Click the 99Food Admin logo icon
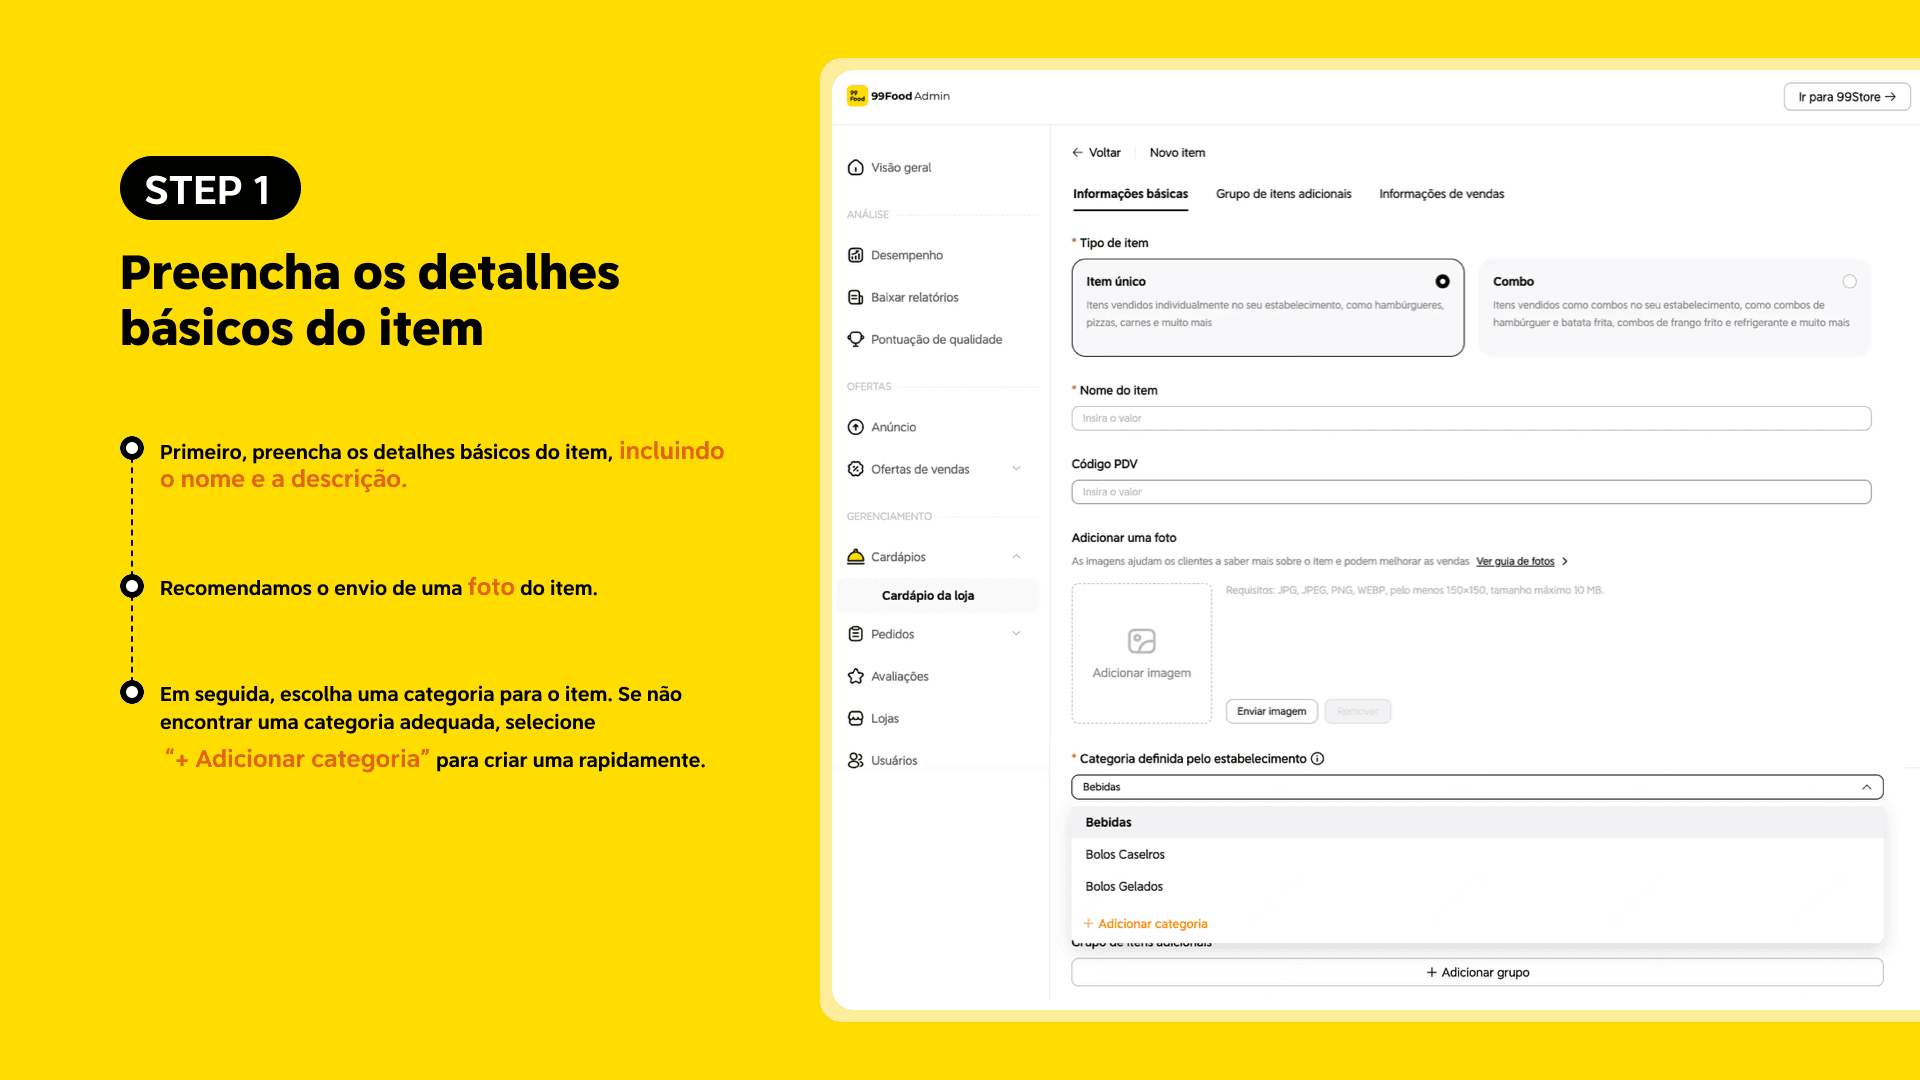Image resolution: width=1920 pixels, height=1080 pixels. 857,96
